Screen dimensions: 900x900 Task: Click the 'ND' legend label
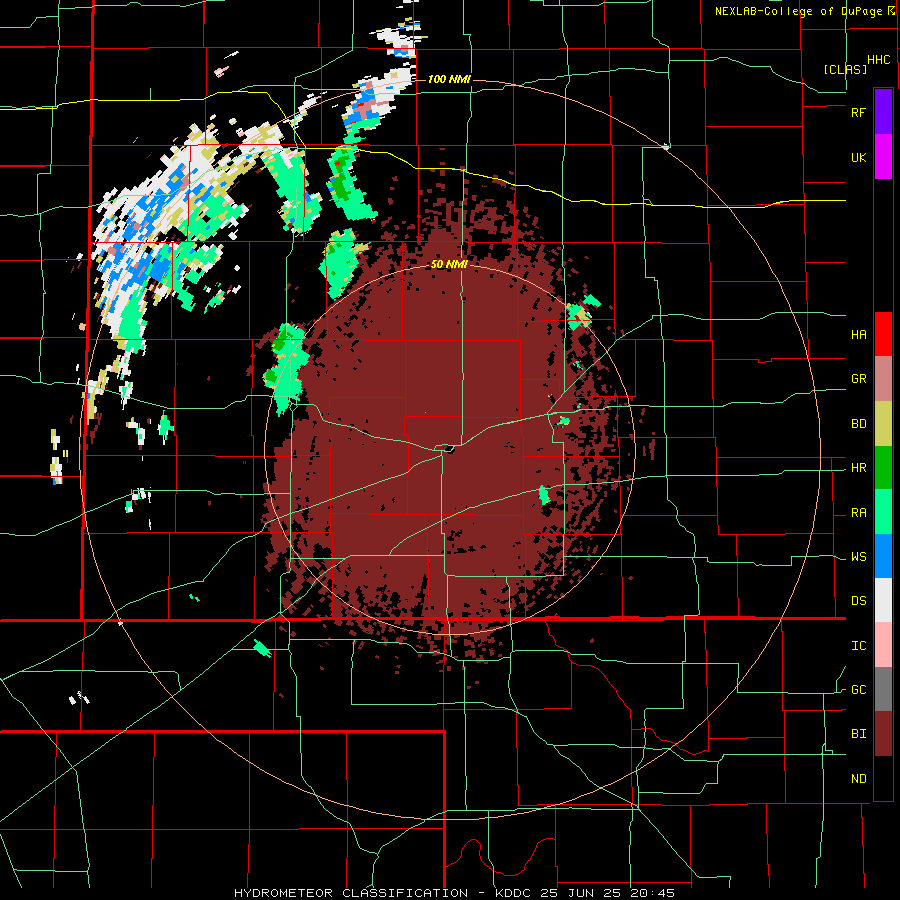[858, 779]
